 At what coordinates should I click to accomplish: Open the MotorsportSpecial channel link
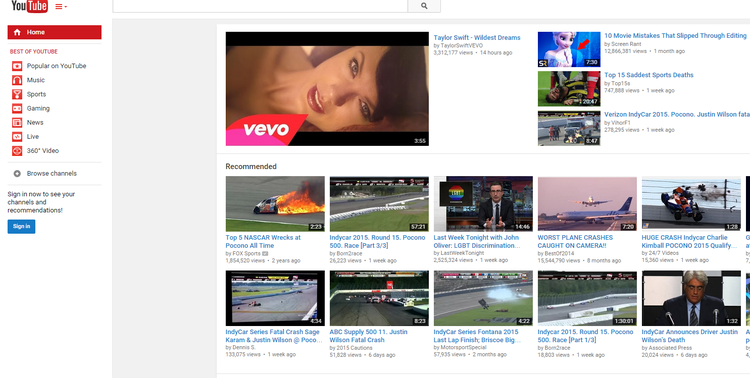[x=463, y=347]
